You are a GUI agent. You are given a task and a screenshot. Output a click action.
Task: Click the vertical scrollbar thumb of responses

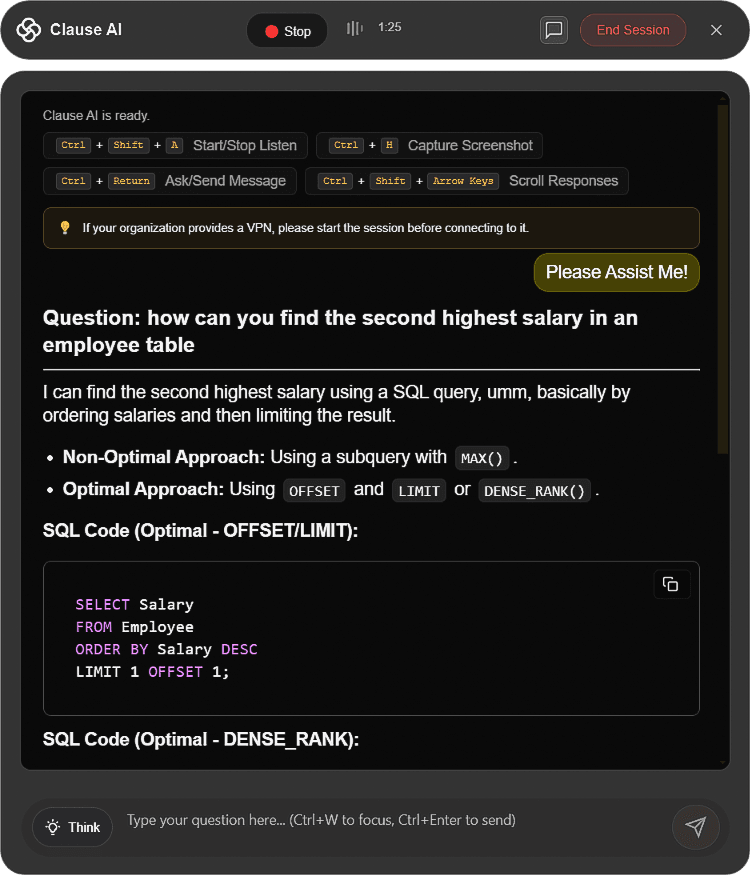click(x=723, y=279)
